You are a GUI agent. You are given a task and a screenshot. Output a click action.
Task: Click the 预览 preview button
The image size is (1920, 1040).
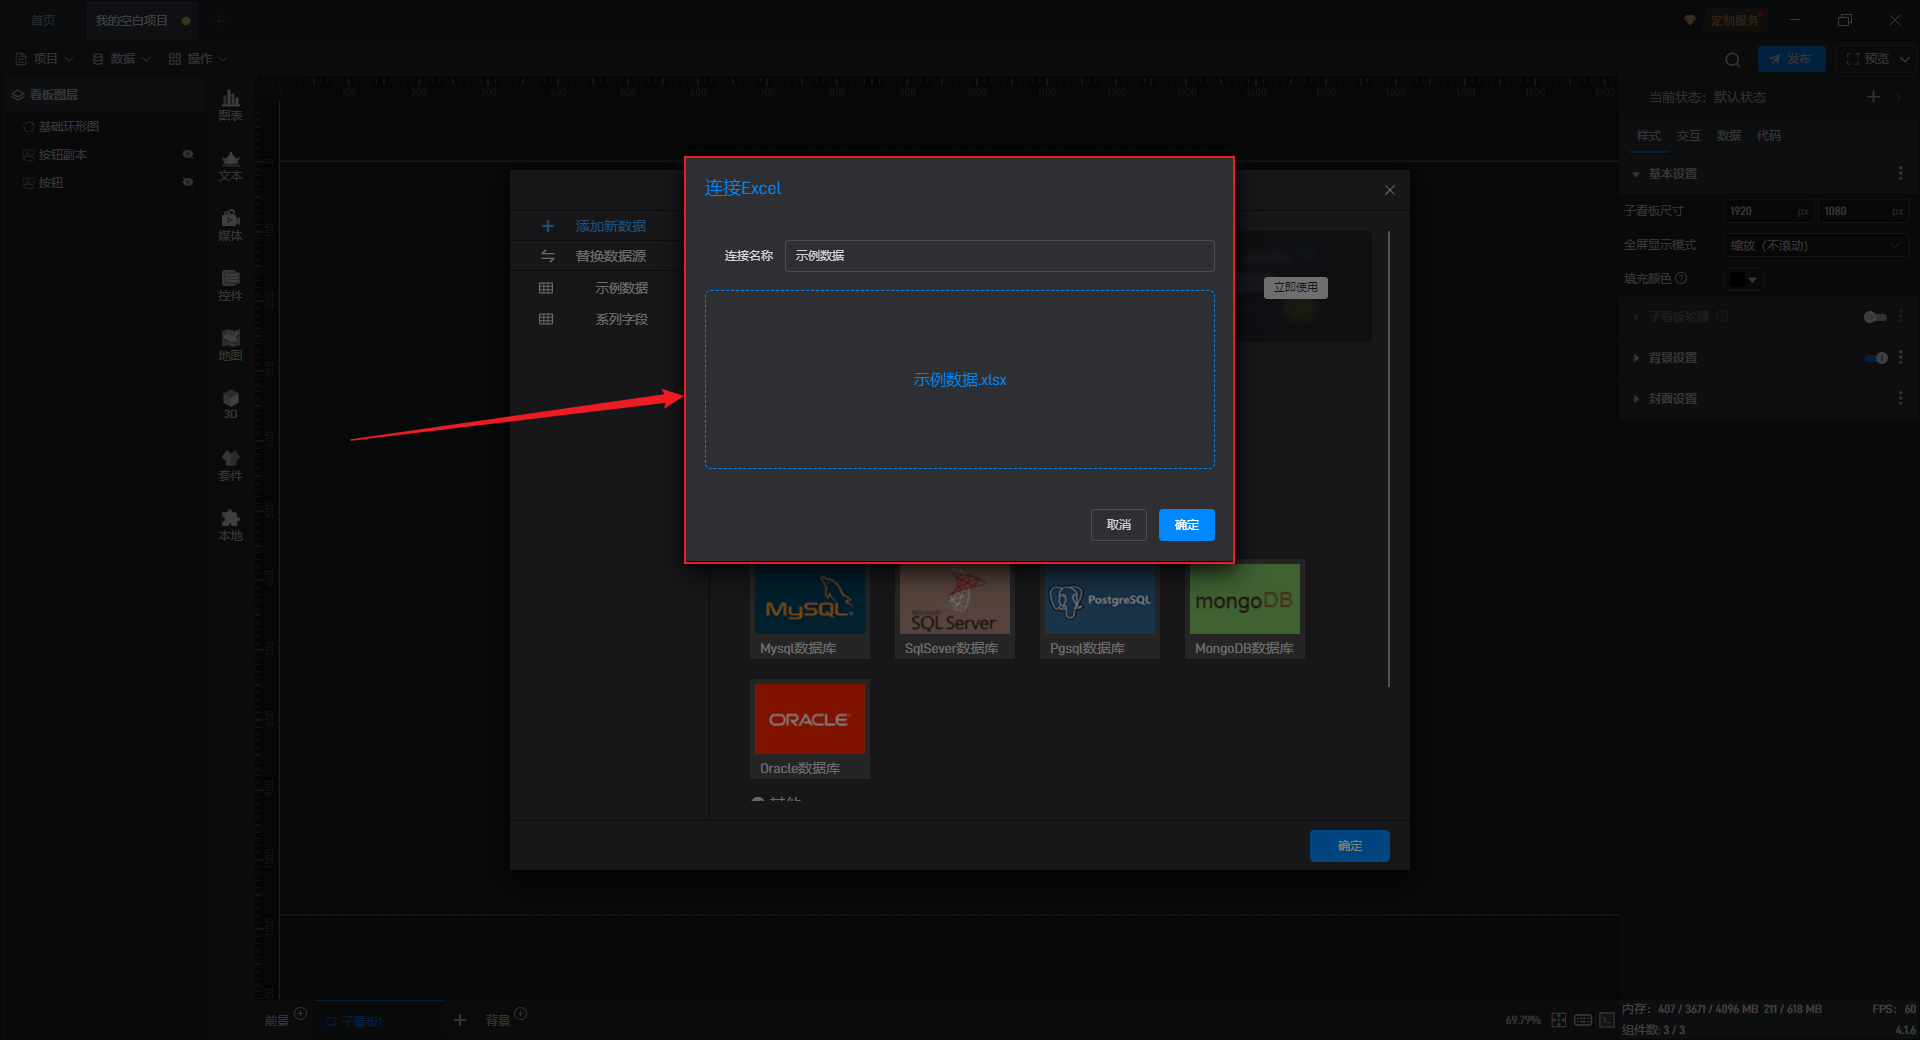tap(1867, 59)
